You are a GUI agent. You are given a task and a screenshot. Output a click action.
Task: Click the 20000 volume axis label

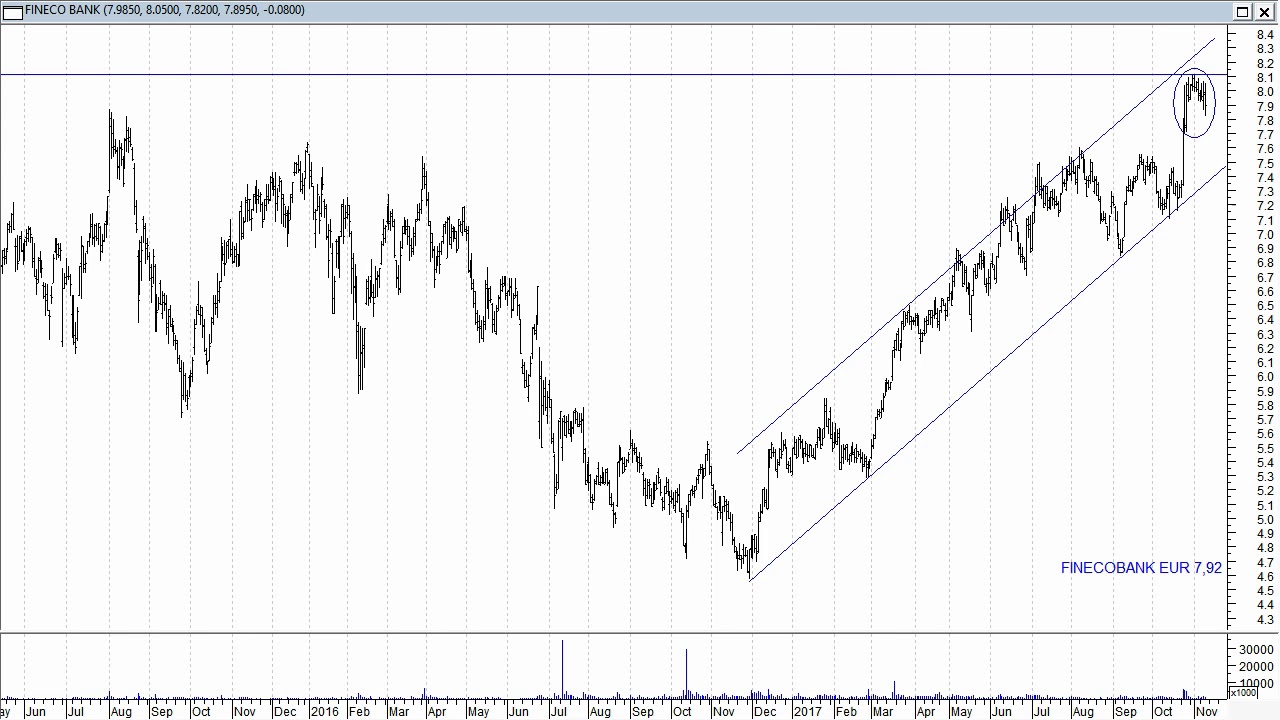tap(1256, 667)
